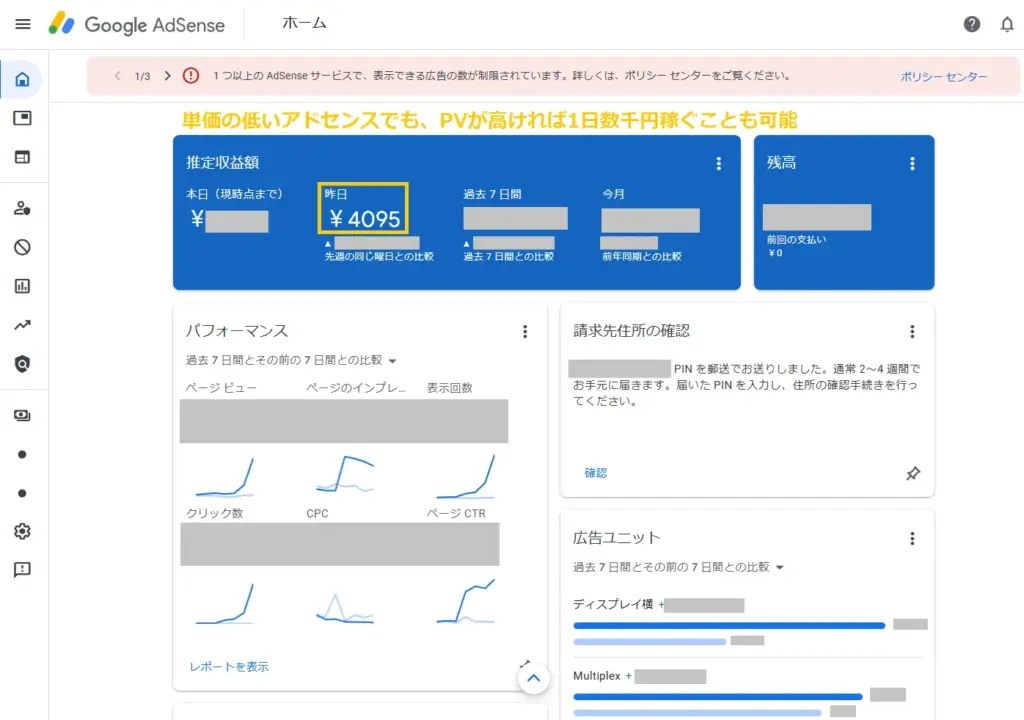1024x720 pixels.
Task: Collapse the page with the circular chevron button
Action: tap(534, 678)
